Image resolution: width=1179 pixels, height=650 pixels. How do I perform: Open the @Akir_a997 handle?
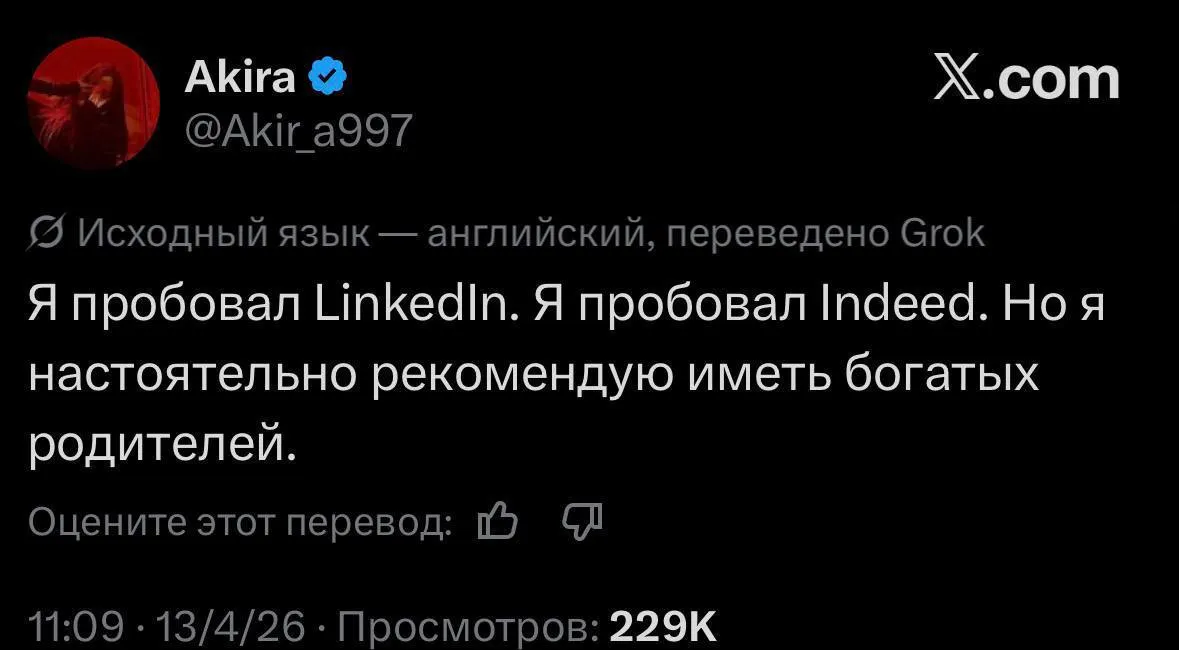[297, 126]
